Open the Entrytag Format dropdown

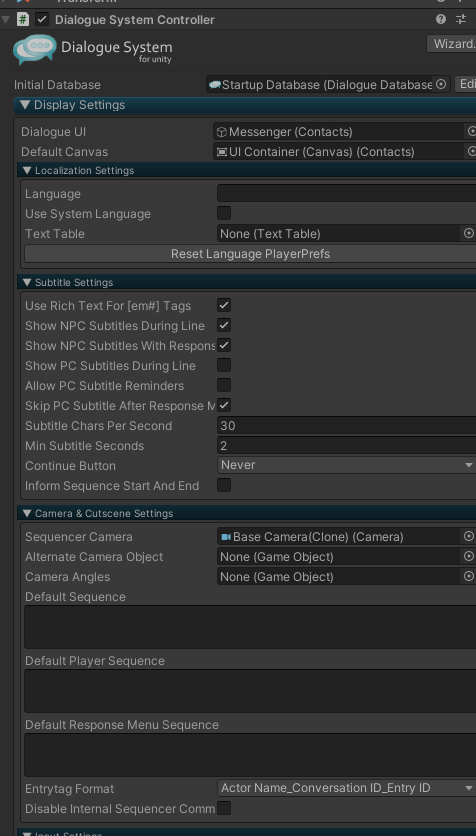[346, 788]
